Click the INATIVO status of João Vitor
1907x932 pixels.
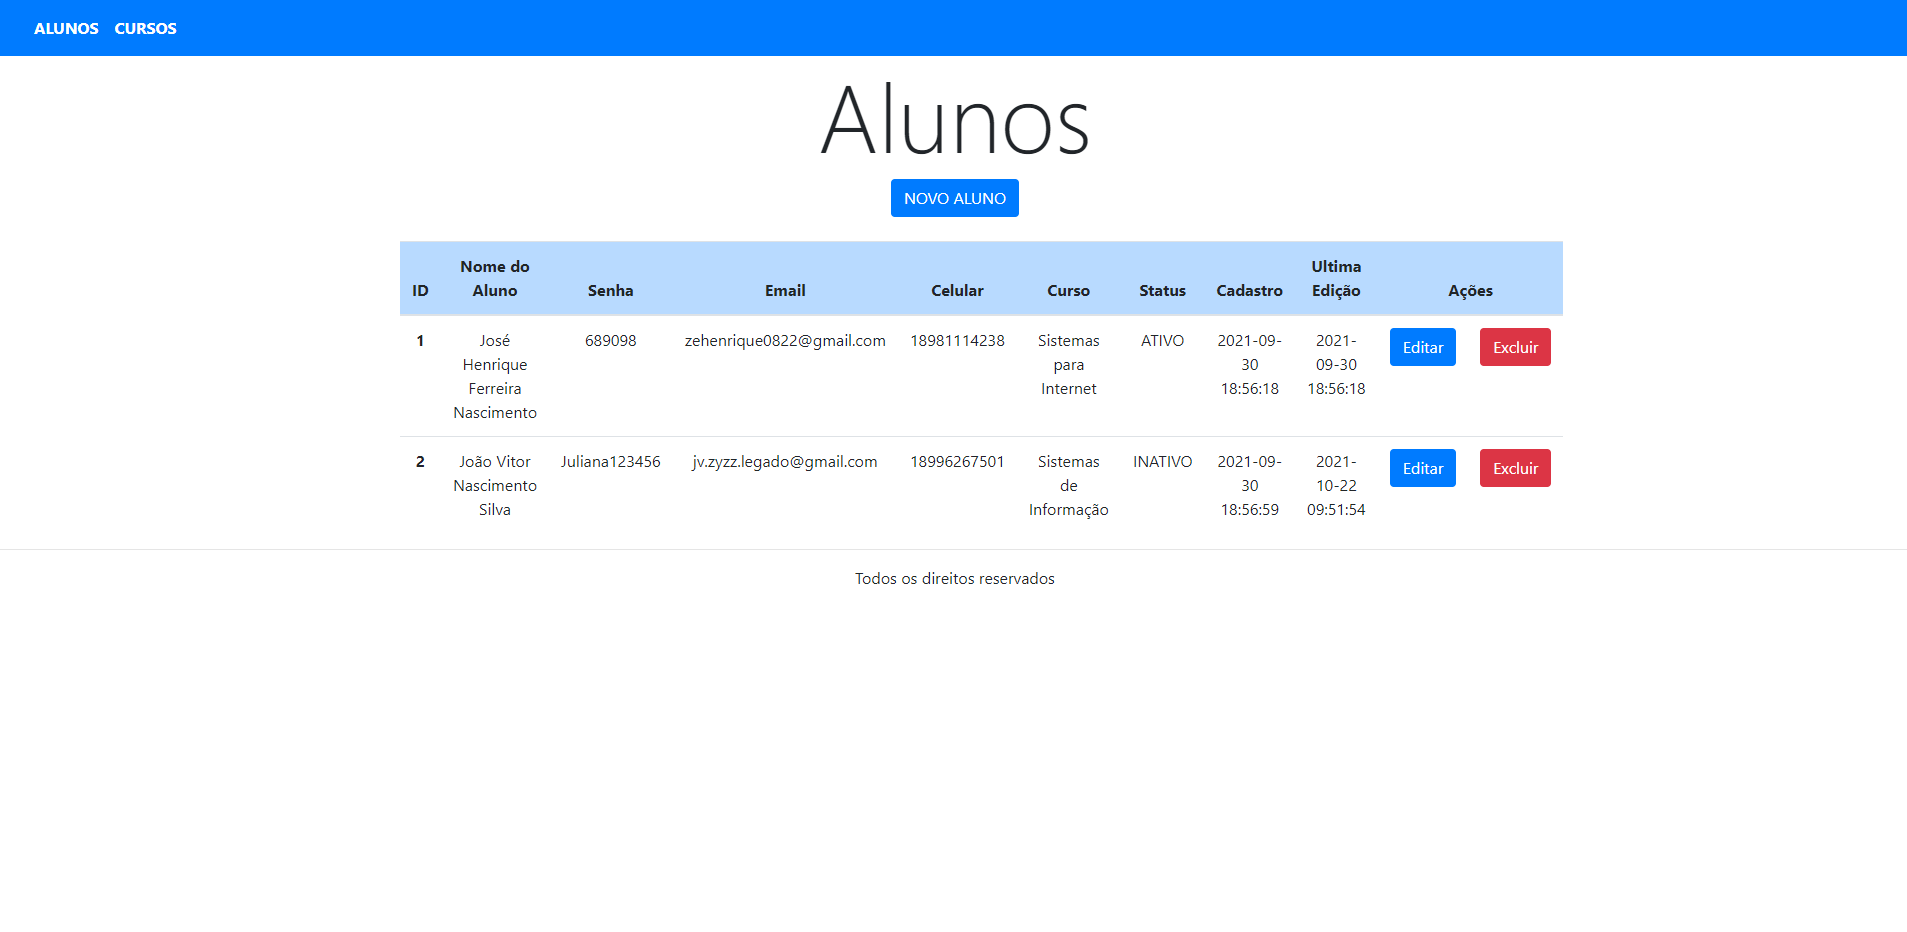click(x=1161, y=461)
